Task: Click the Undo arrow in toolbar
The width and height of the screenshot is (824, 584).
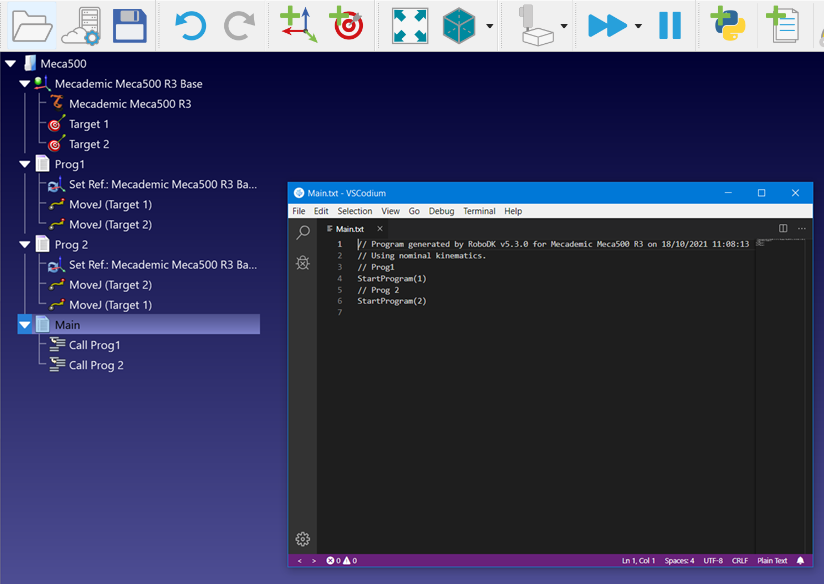Action: coord(189,25)
